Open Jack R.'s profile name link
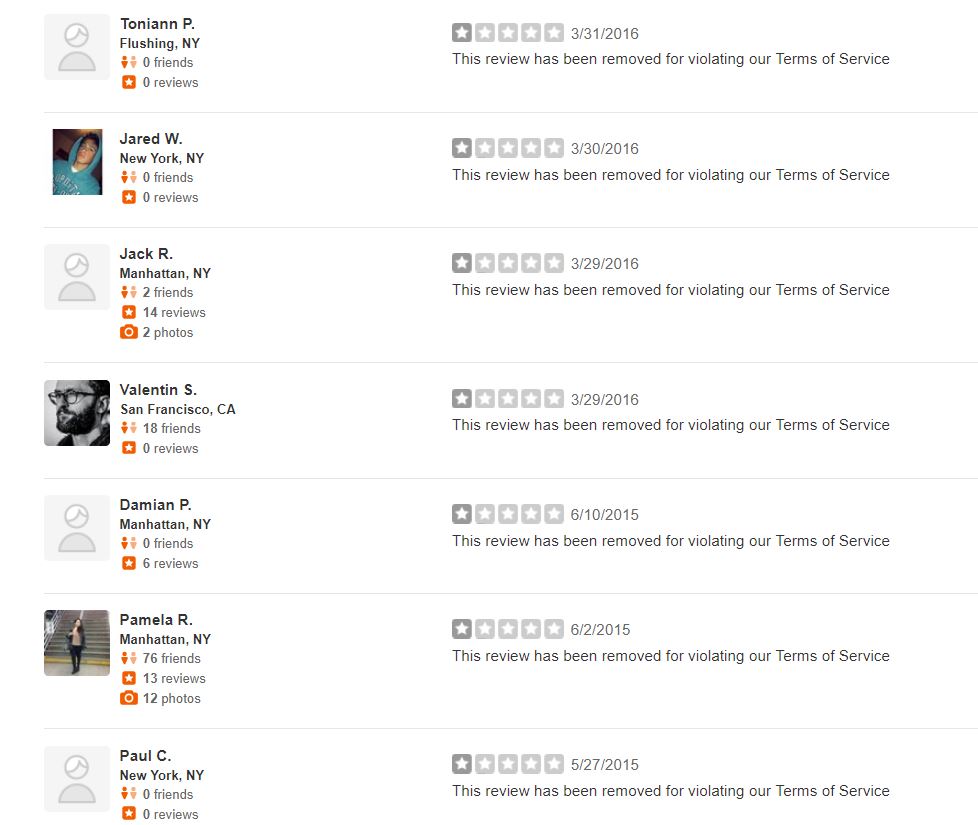The height and width of the screenshot is (825, 978). [x=146, y=254]
